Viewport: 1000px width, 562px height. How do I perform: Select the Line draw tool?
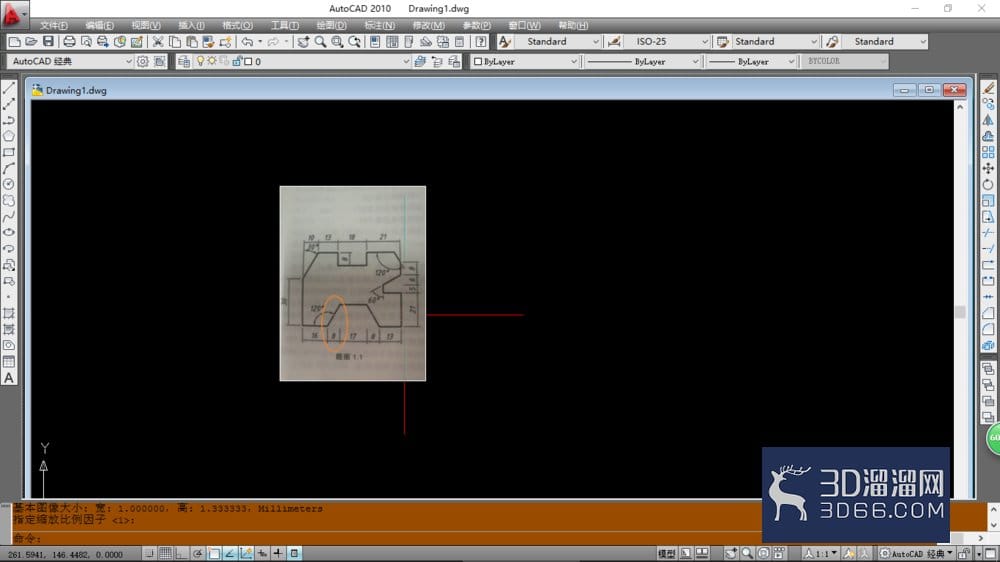click(x=9, y=87)
